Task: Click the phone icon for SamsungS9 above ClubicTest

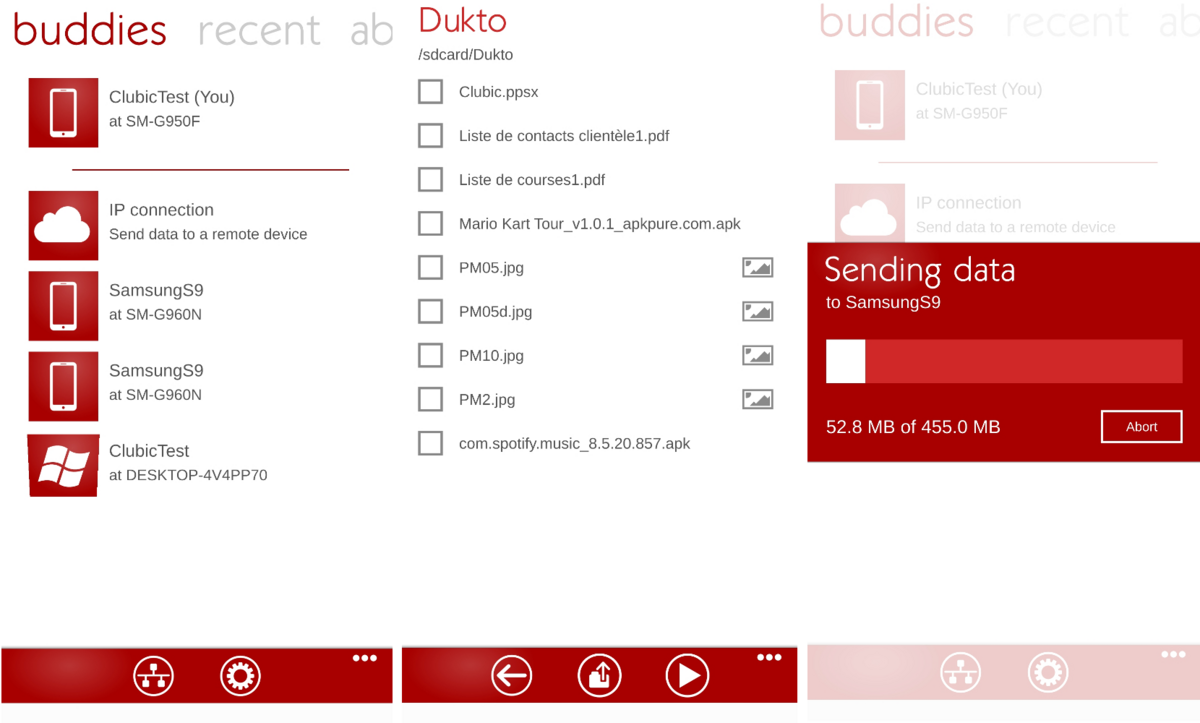Action: point(63,386)
